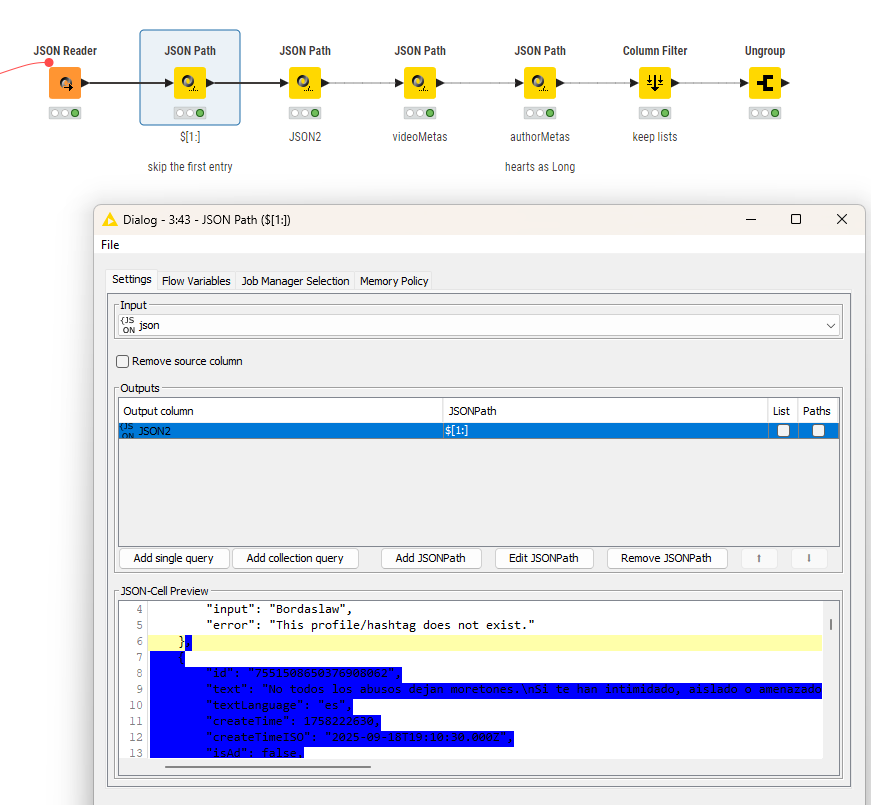
Task: Select the JSON Path node labeled JSON2
Action: coord(305,83)
